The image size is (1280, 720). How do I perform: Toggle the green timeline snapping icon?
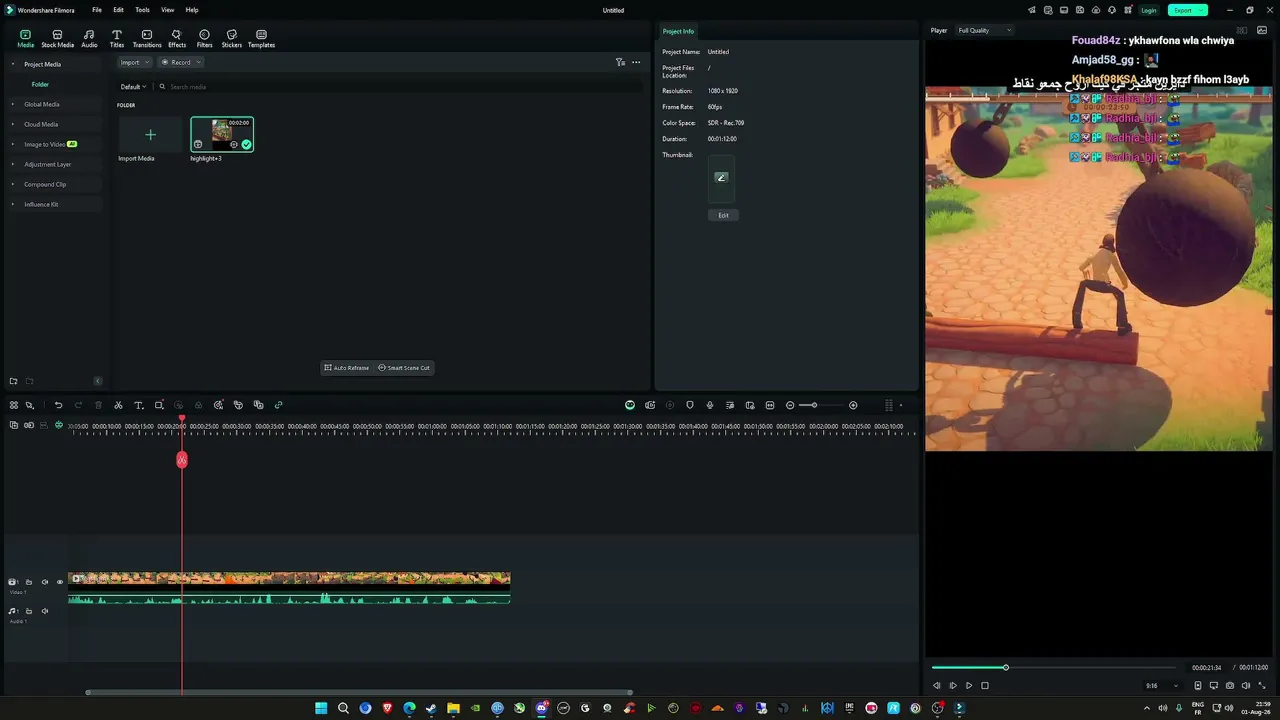(59, 426)
